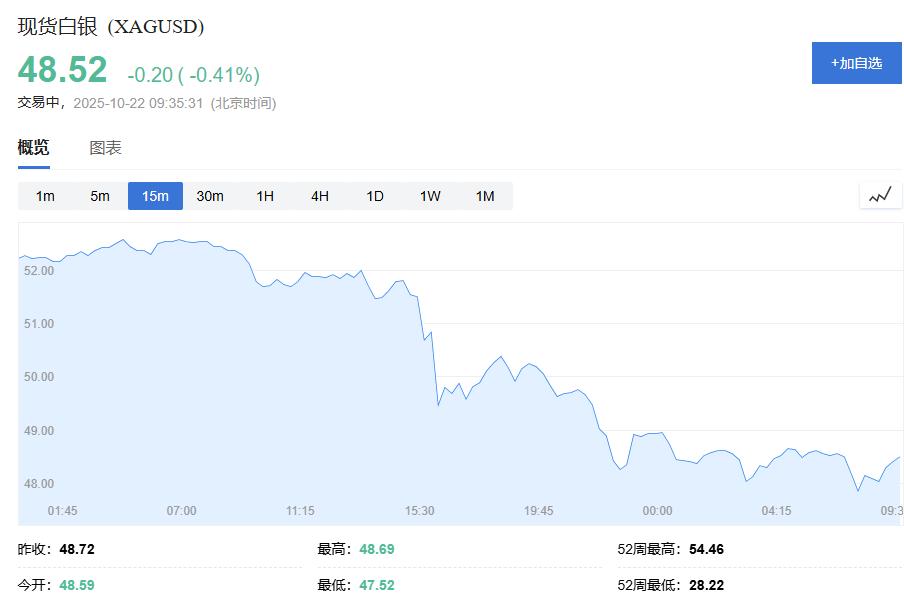The height and width of the screenshot is (598, 904).
Task: Choose the active 15m interval
Action: 155,196
